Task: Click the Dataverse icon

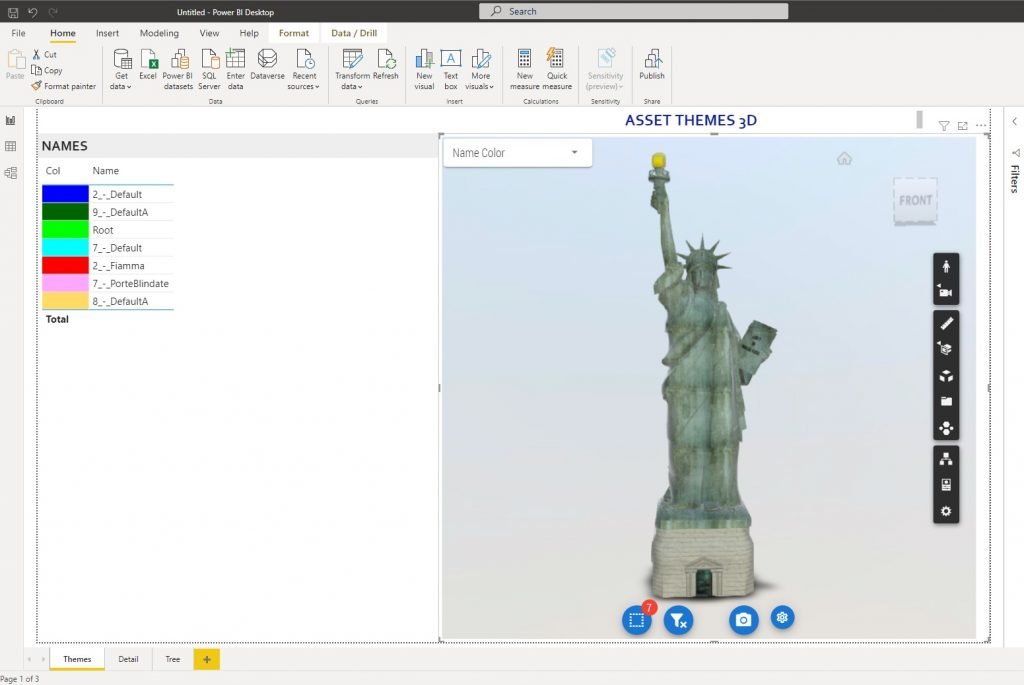Action: click(267, 65)
